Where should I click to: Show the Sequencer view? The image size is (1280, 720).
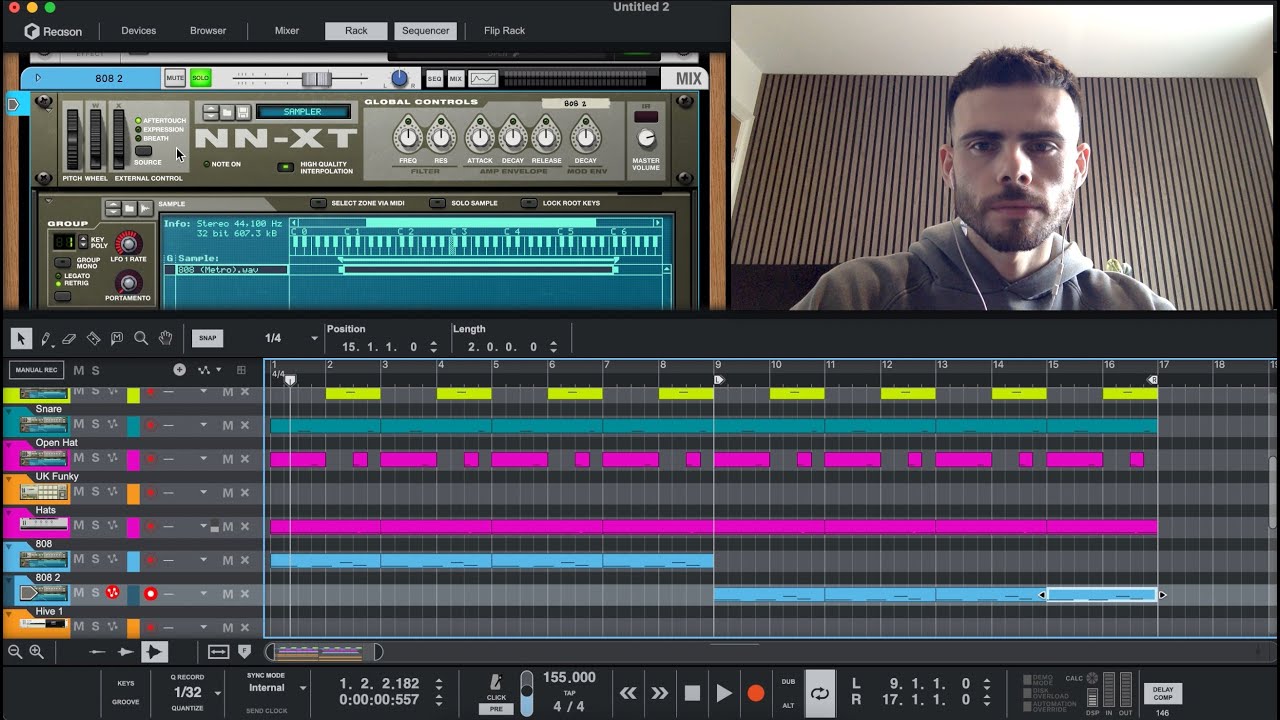[x=426, y=30]
